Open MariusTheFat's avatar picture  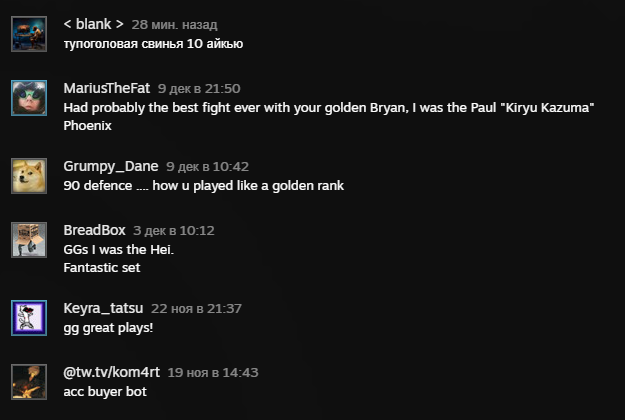(x=29, y=98)
